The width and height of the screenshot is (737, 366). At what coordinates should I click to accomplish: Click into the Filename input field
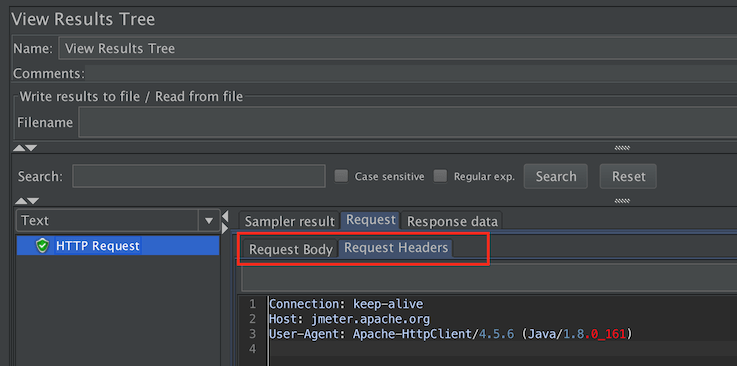pyautogui.click(x=408, y=122)
